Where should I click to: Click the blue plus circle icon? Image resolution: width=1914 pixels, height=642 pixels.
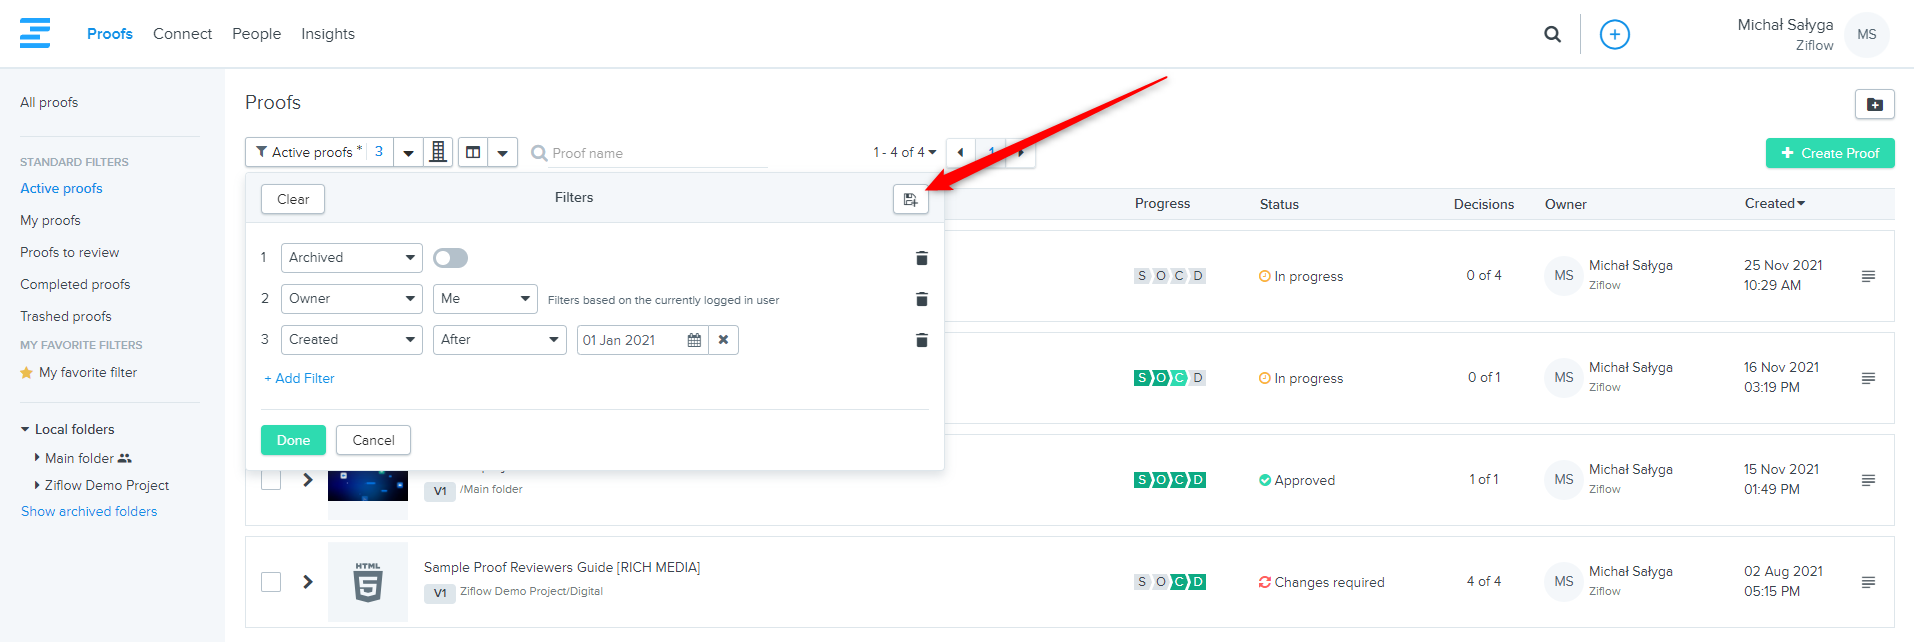click(1614, 34)
